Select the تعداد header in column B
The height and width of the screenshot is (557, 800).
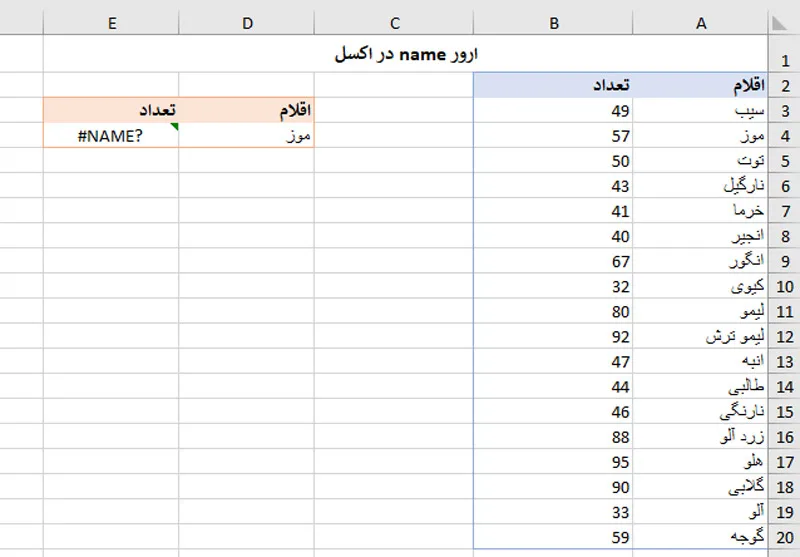pyautogui.click(x=554, y=85)
